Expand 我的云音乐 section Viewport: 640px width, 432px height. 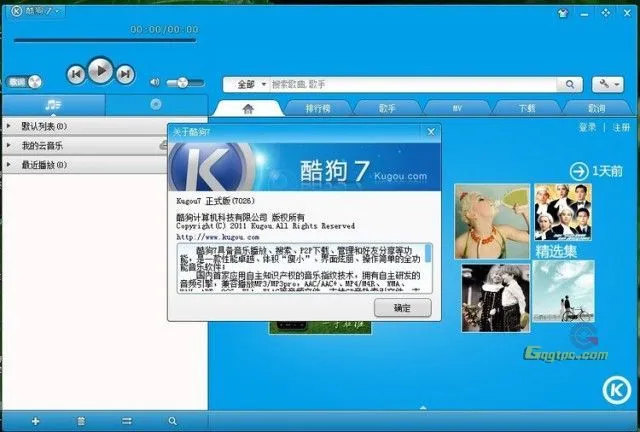pyautogui.click(x=9, y=145)
